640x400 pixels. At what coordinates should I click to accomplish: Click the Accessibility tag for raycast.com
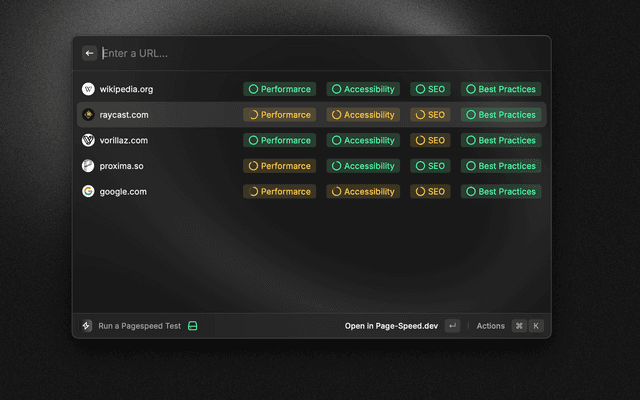[x=363, y=115]
